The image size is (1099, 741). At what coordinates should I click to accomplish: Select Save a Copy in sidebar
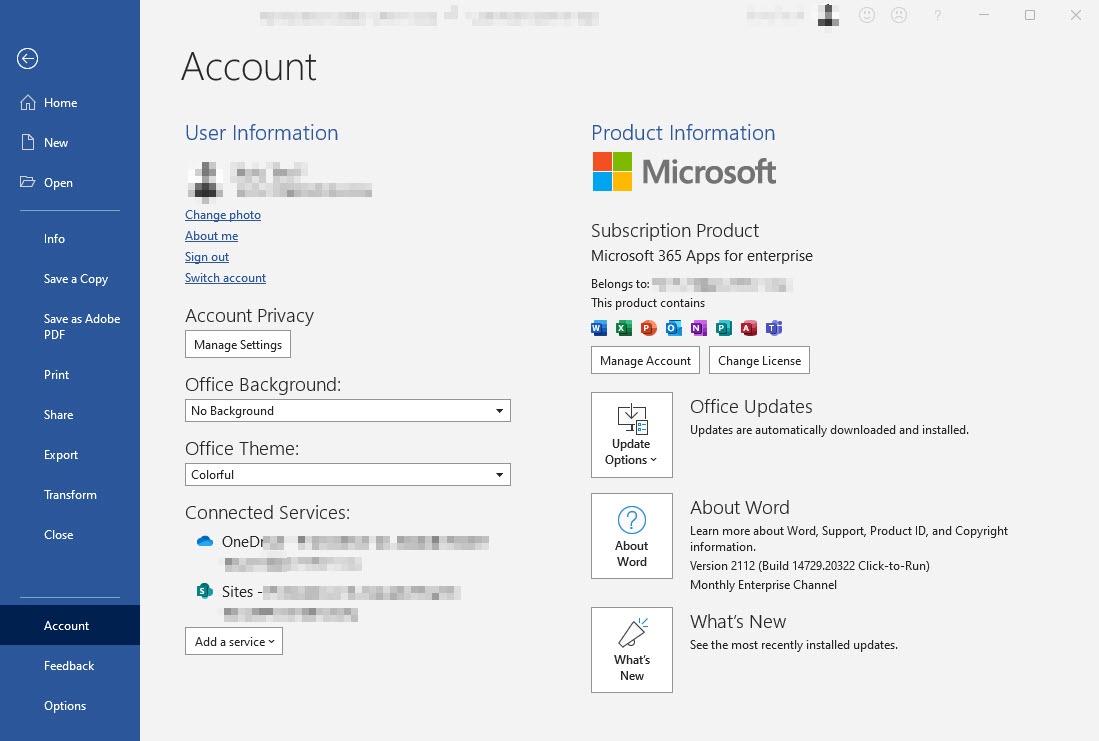(x=76, y=279)
